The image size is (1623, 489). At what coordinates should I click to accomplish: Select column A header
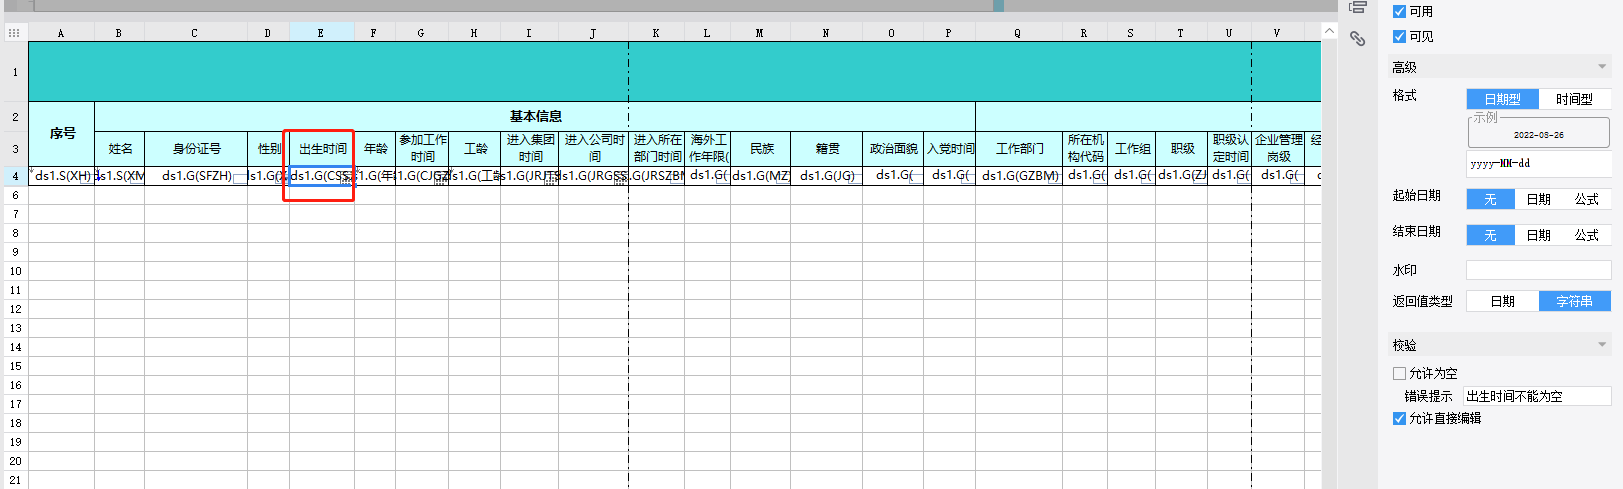pyautogui.click(x=61, y=33)
